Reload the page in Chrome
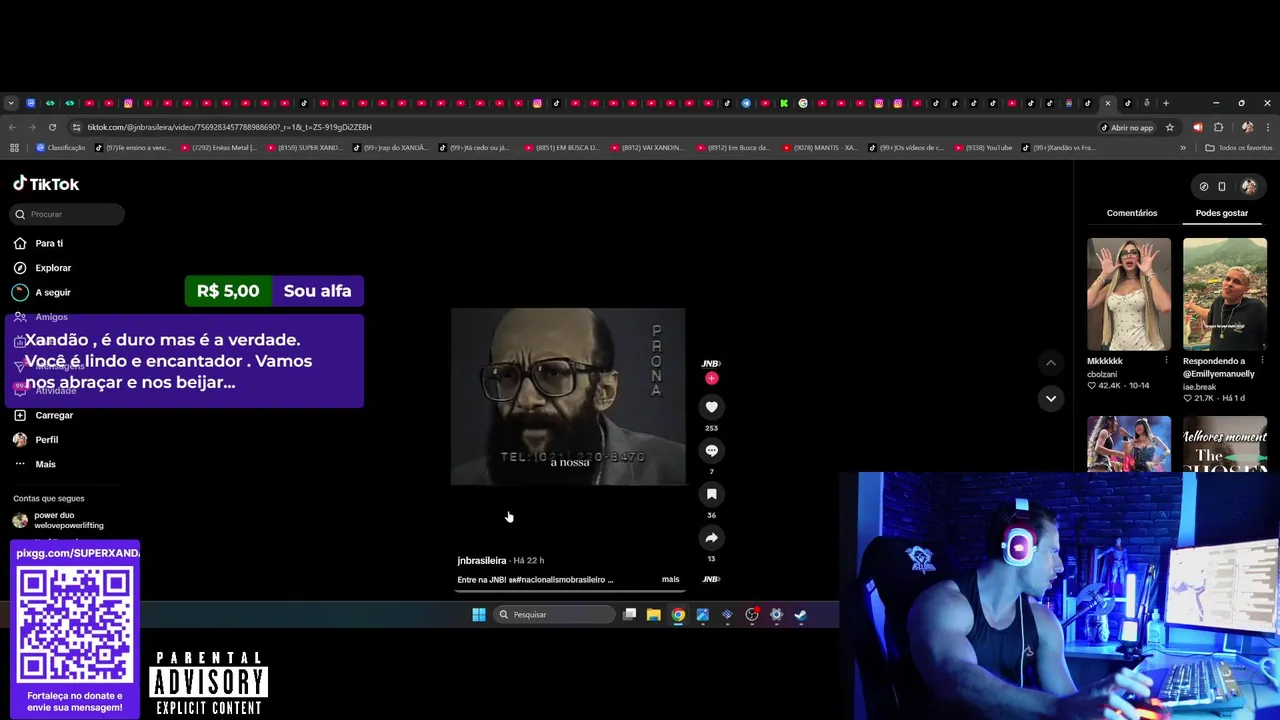This screenshot has width=1280, height=720. click(x=52, y=127)
